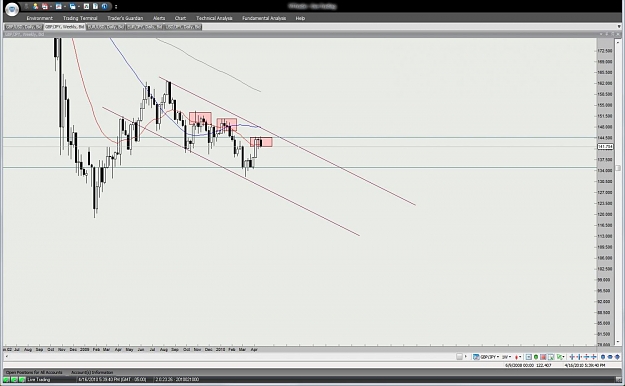Viewport: 625px width, 386px height.
Task: Select the rightmost red rectangle on the chart
Action: coord(261,142)
